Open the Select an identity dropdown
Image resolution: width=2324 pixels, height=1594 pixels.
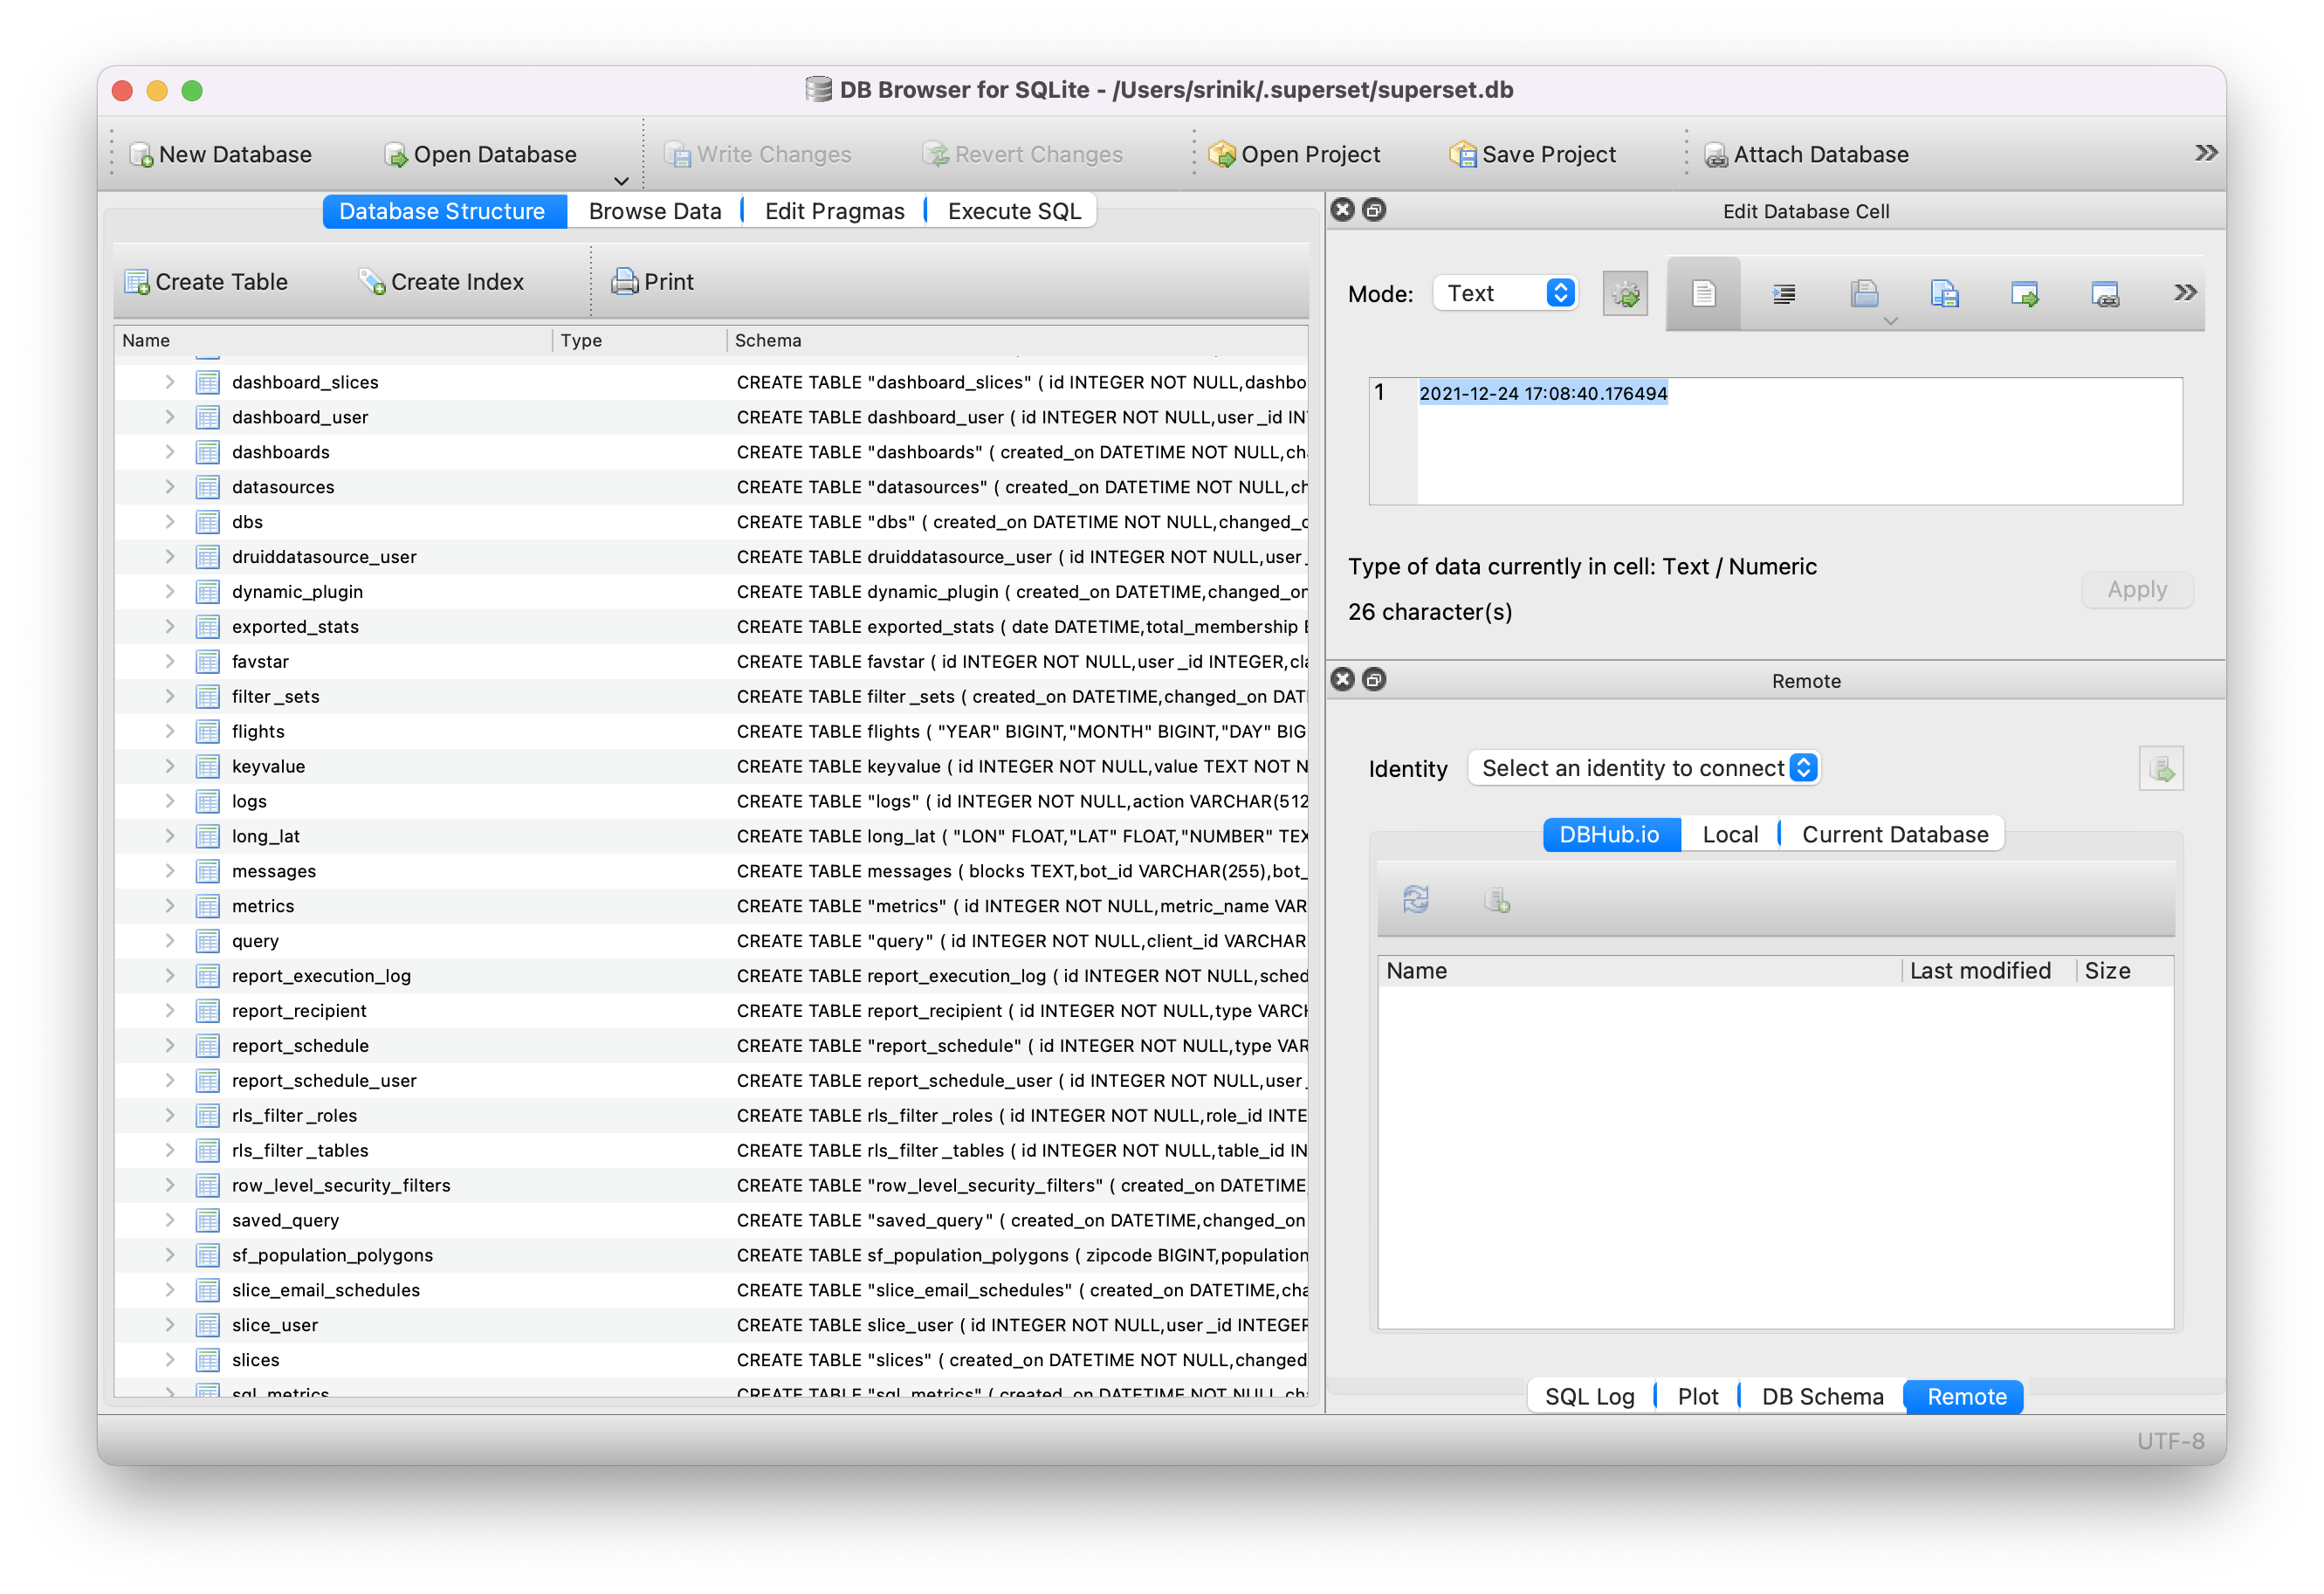[x=1643, y=768]
